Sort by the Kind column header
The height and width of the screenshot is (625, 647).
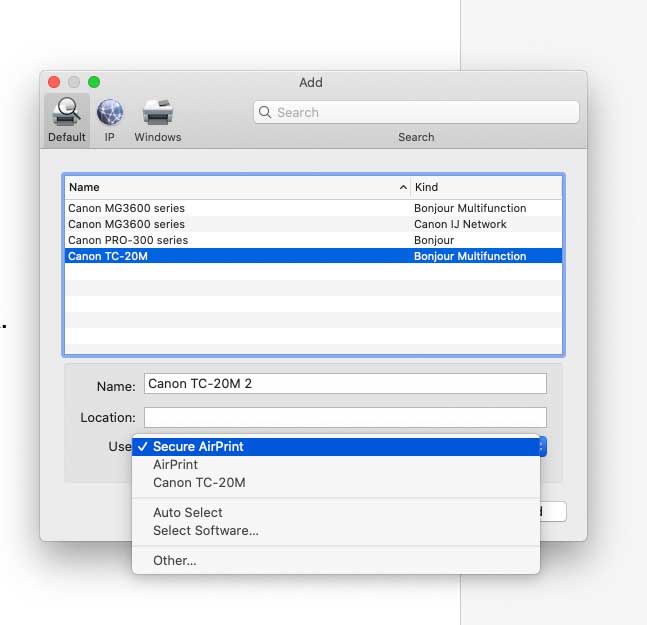[486, 187]
